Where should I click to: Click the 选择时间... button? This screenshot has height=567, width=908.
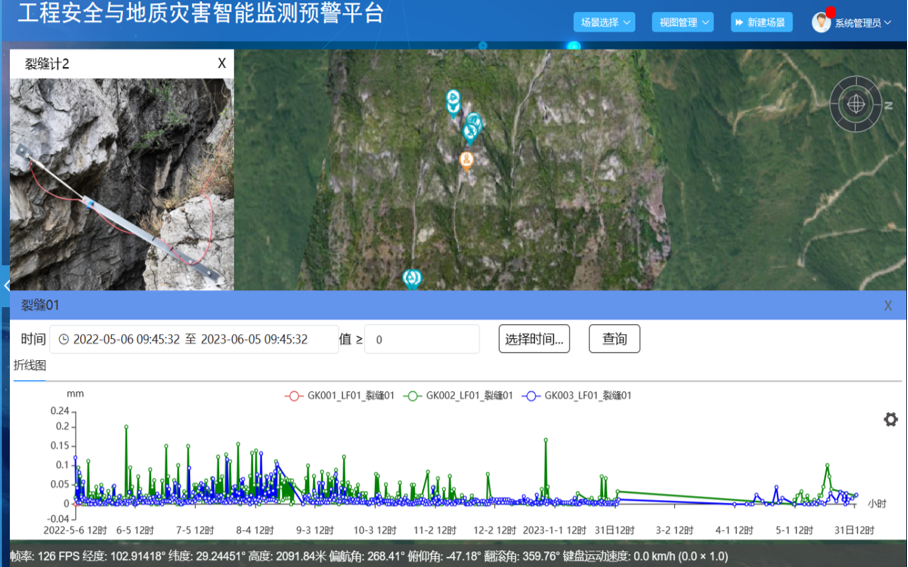[x=534, y=339]
